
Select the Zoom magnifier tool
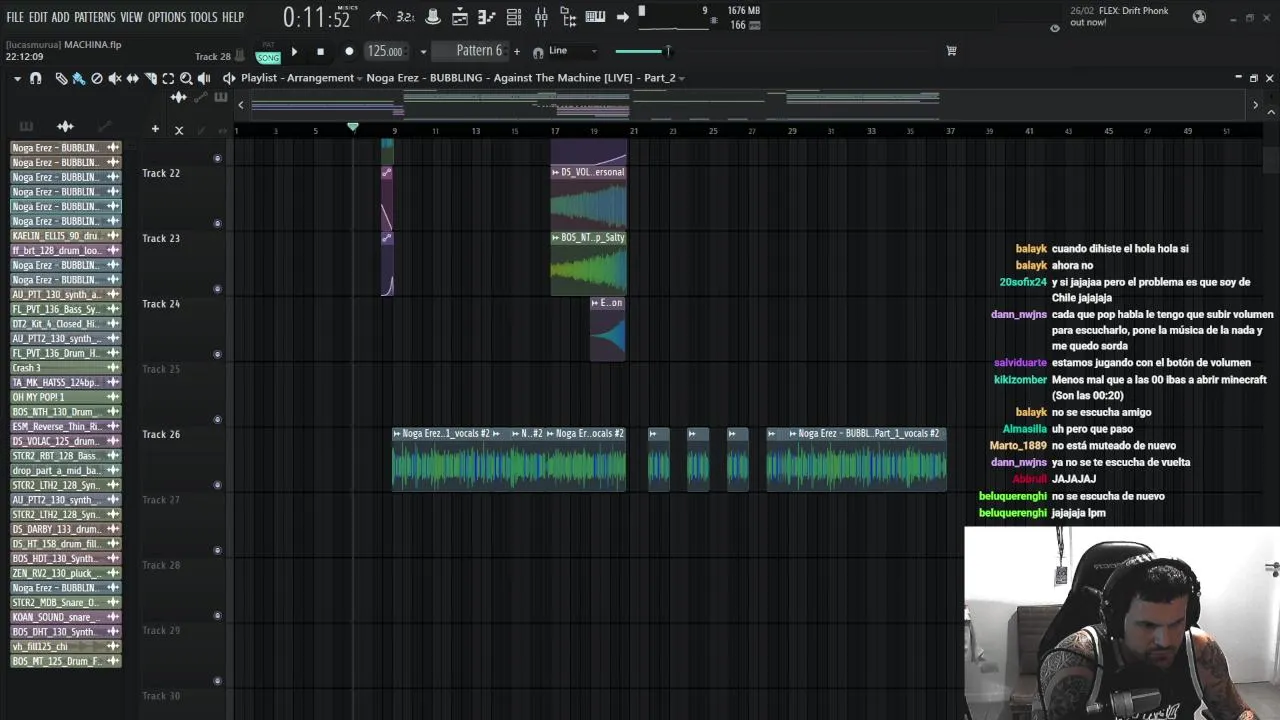point(186,78)
